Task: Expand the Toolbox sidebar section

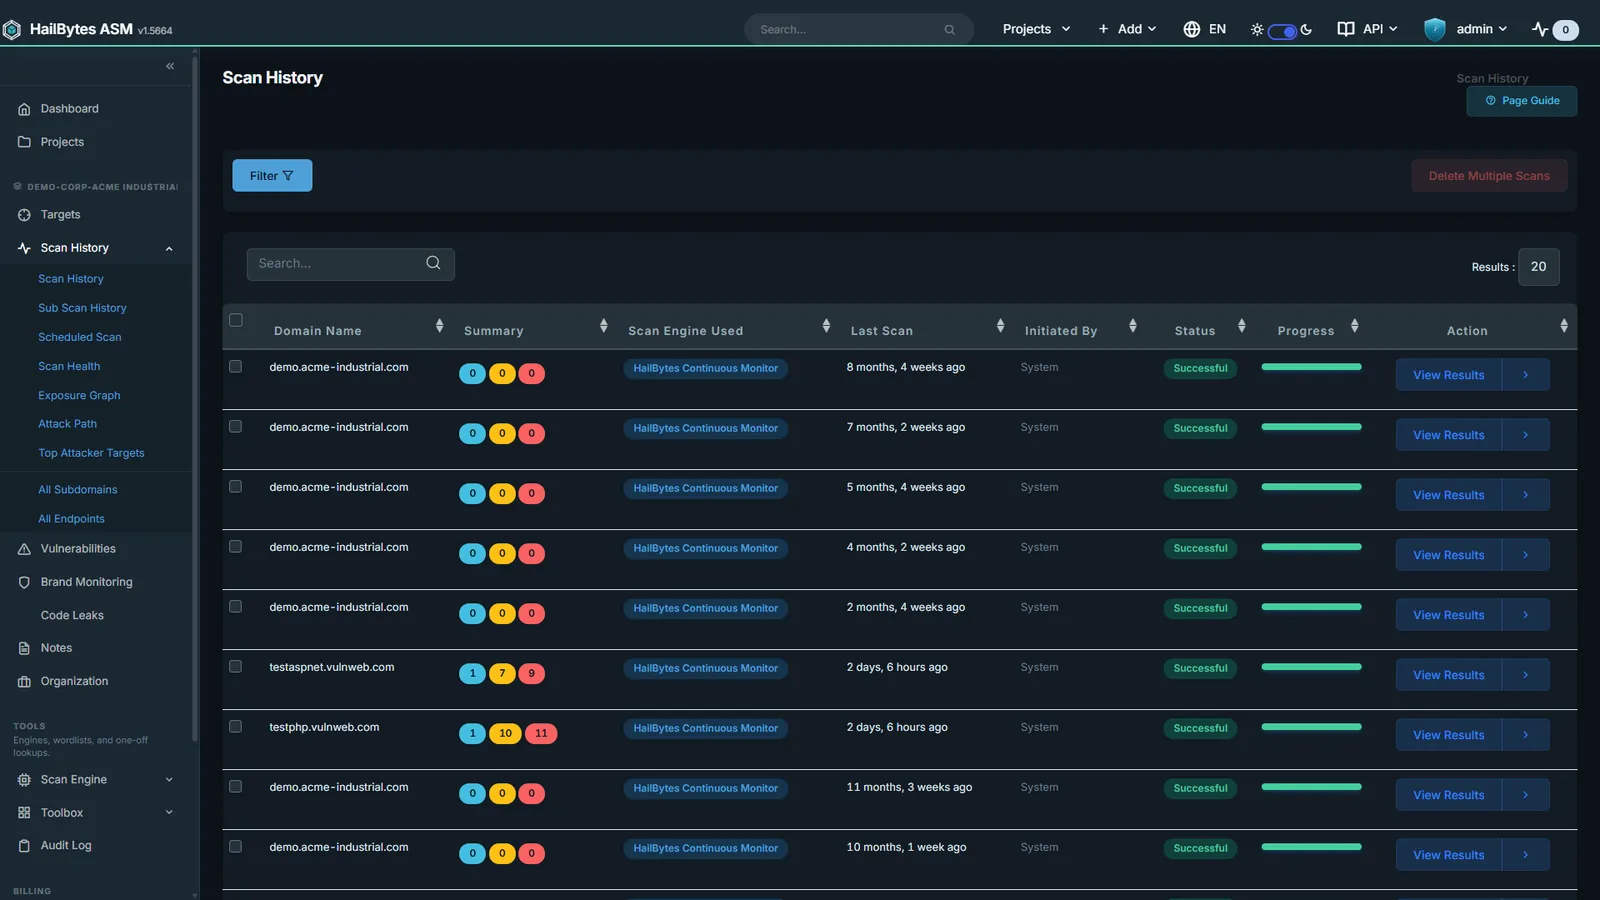Action: [169, 813]
